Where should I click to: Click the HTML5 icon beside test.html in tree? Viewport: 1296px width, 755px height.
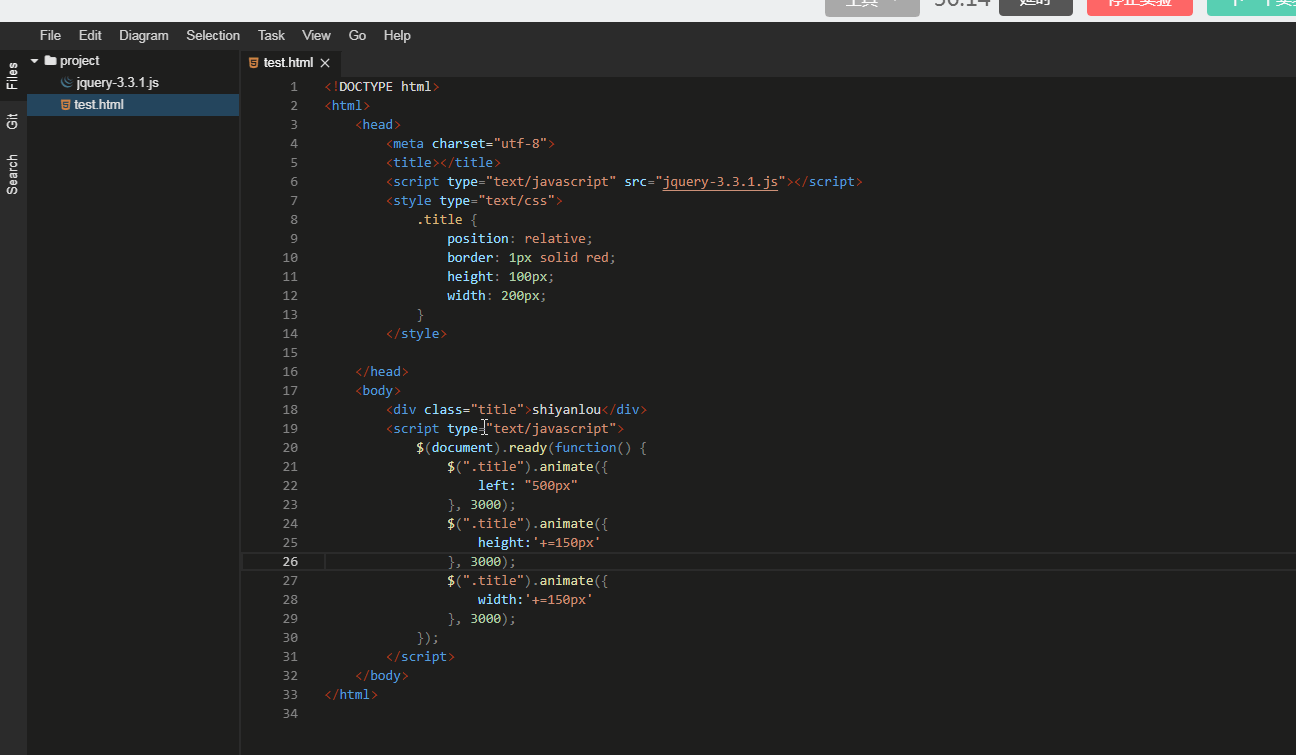(66, 105)
